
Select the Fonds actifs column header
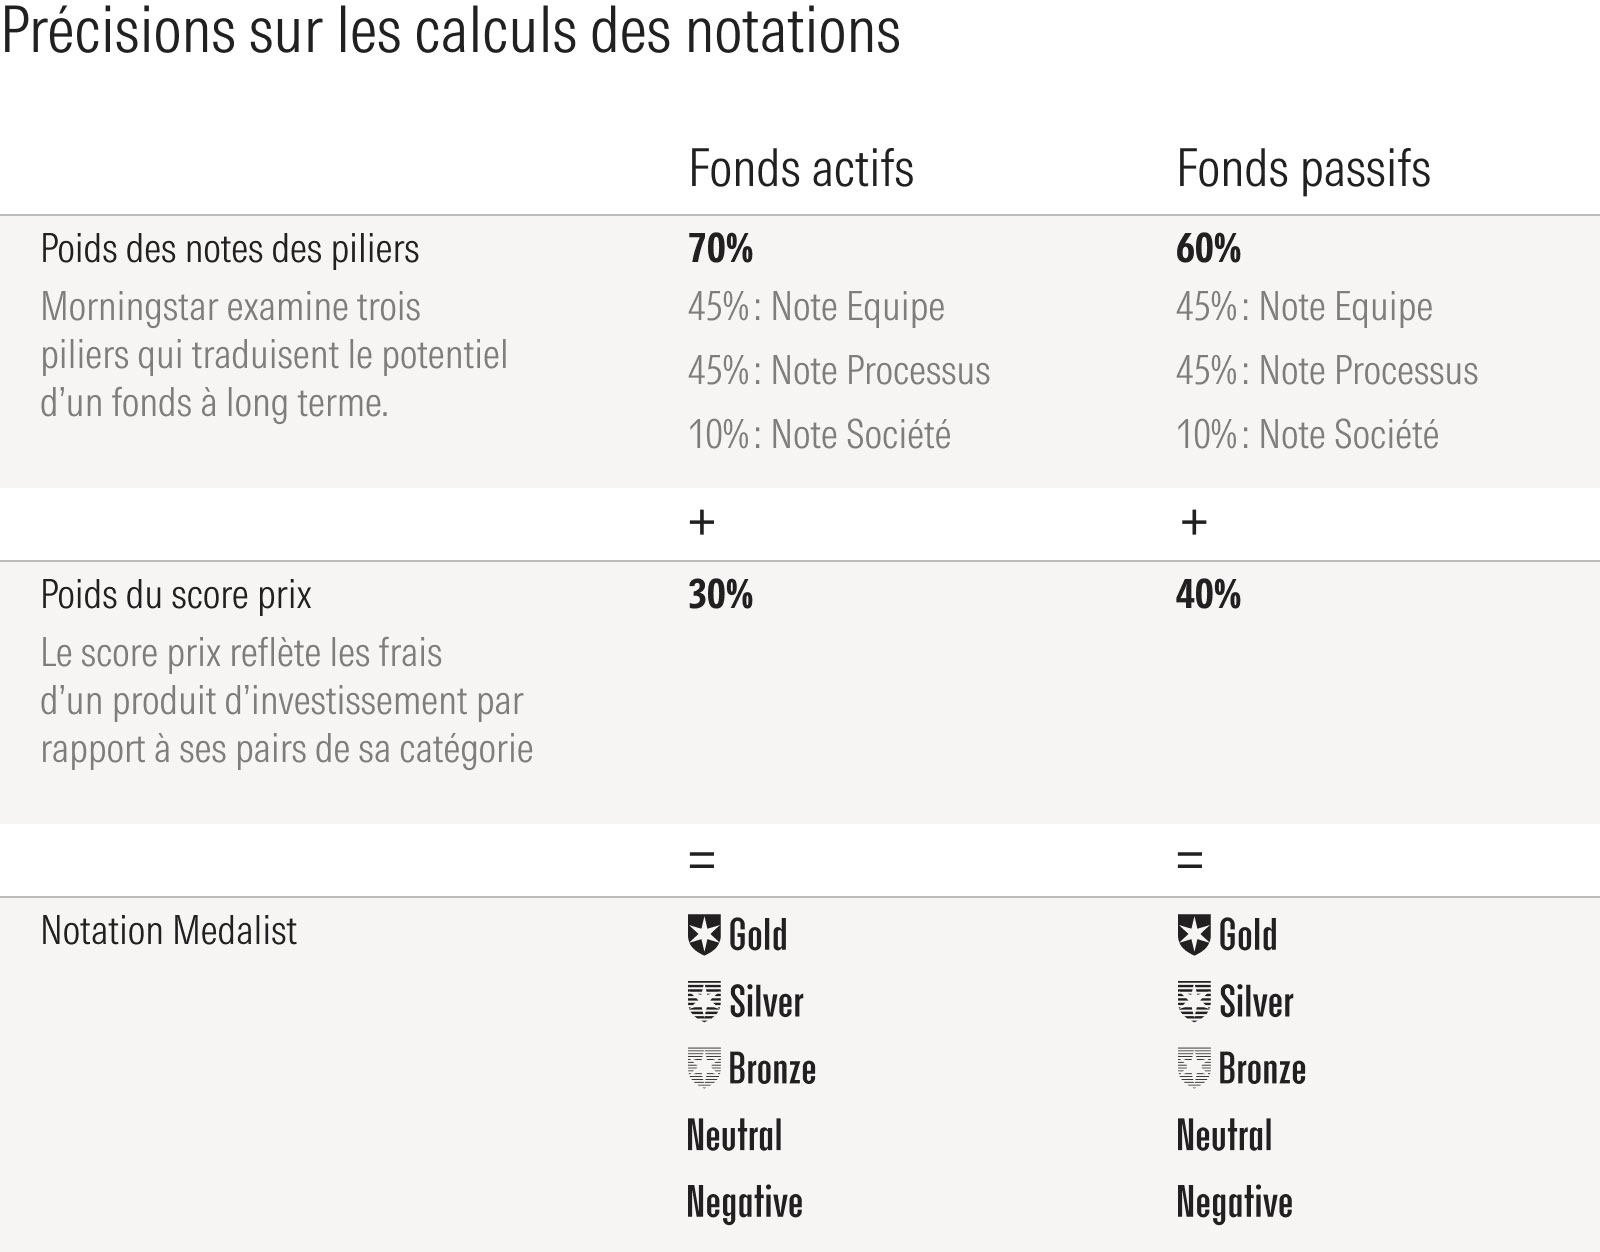click(801, 169)
